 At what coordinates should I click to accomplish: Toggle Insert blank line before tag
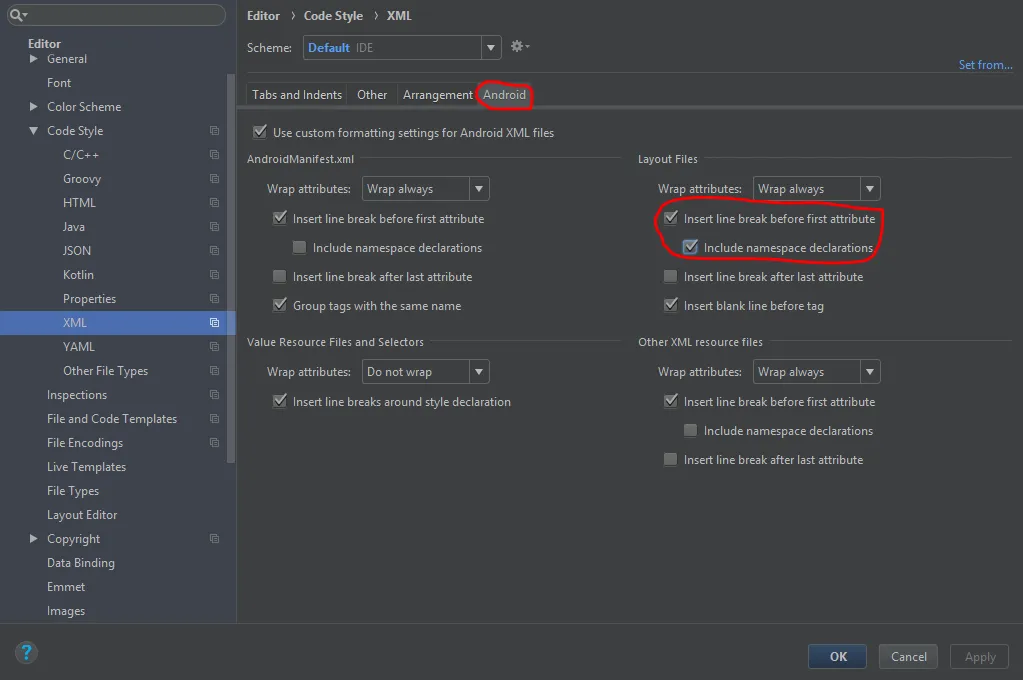671,305
